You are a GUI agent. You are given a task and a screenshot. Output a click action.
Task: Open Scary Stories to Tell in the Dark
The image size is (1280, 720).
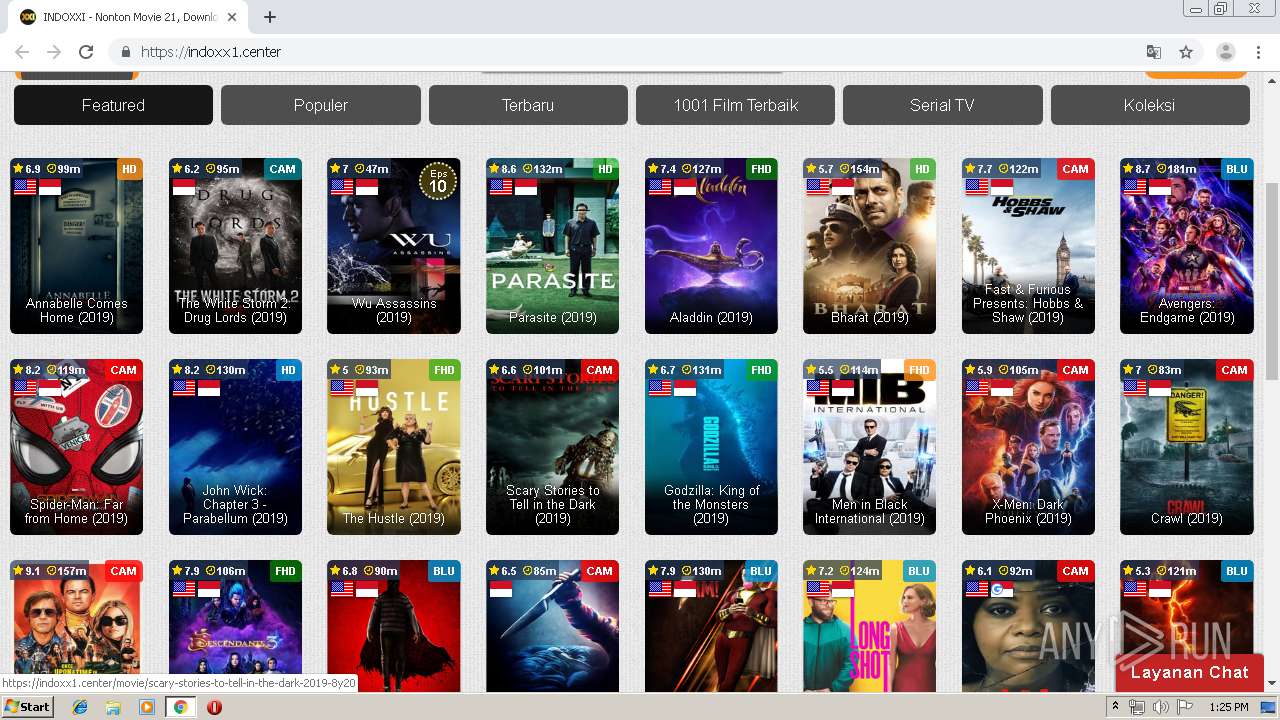click(x=552, y=447)
